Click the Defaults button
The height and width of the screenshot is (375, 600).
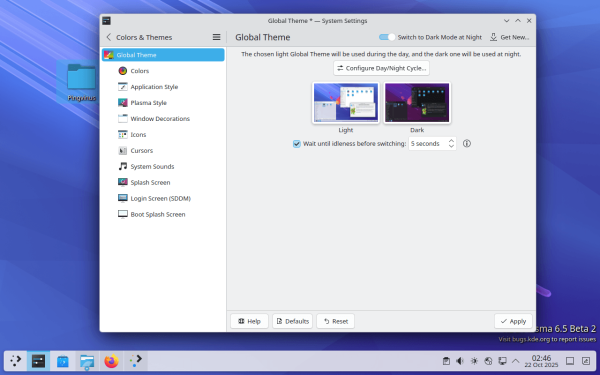coord(292,321)
